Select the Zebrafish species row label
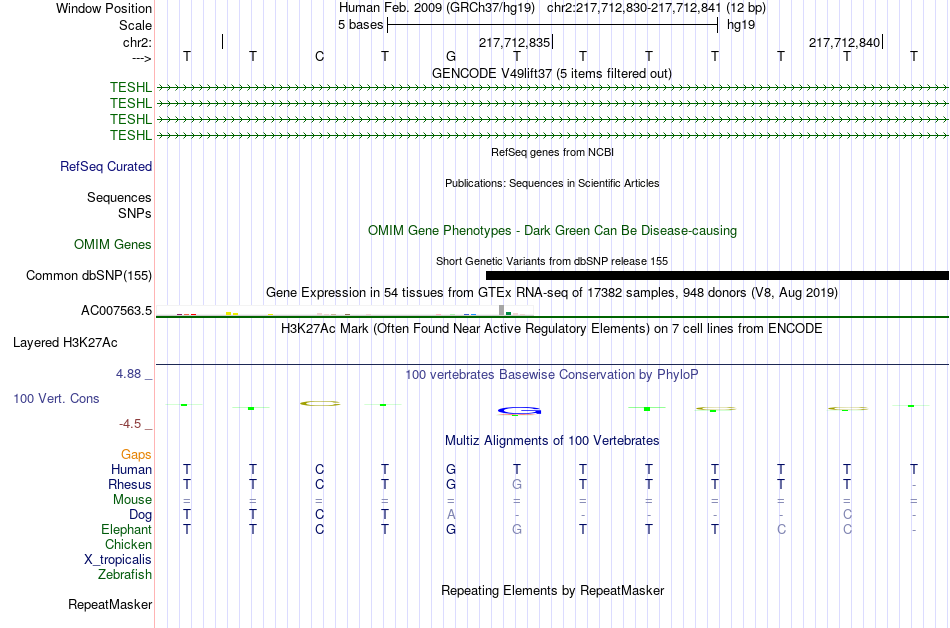 click(x=125, y=574)
